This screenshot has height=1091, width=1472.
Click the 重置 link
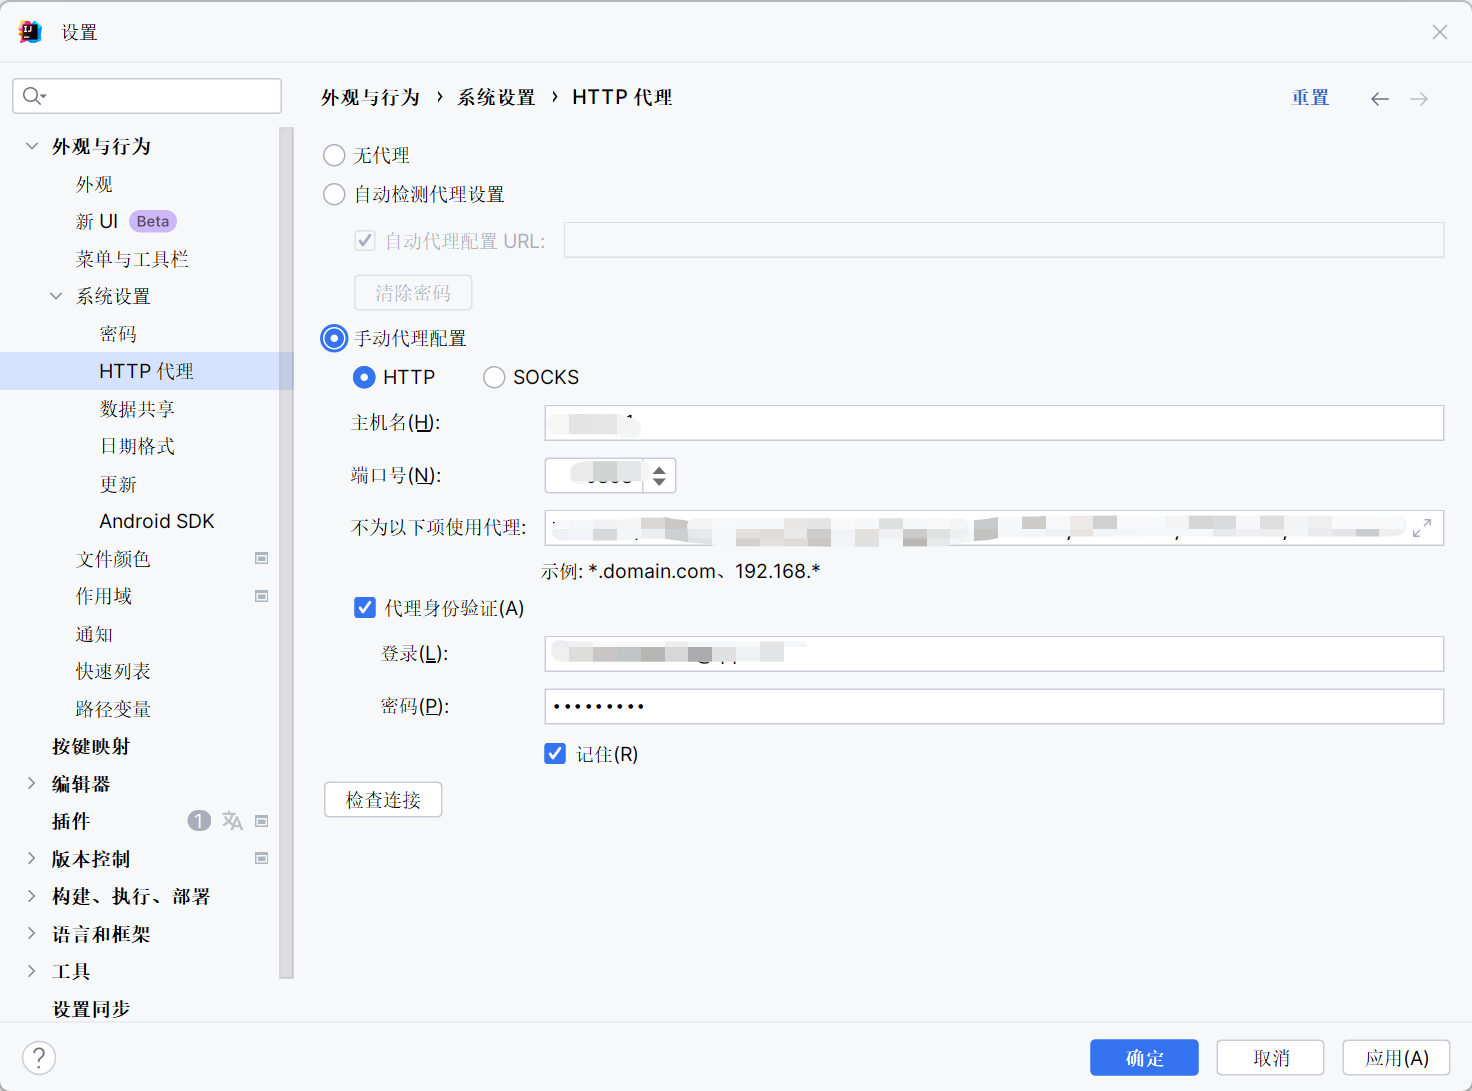pos(1310,97)
